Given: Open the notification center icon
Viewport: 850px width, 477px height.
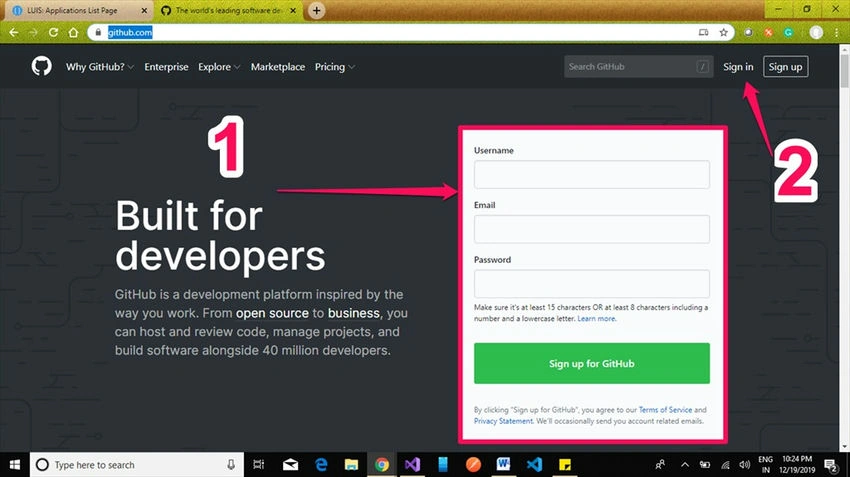Looking at the screenshot, I should pyautogui.click(x=830, y=465).
